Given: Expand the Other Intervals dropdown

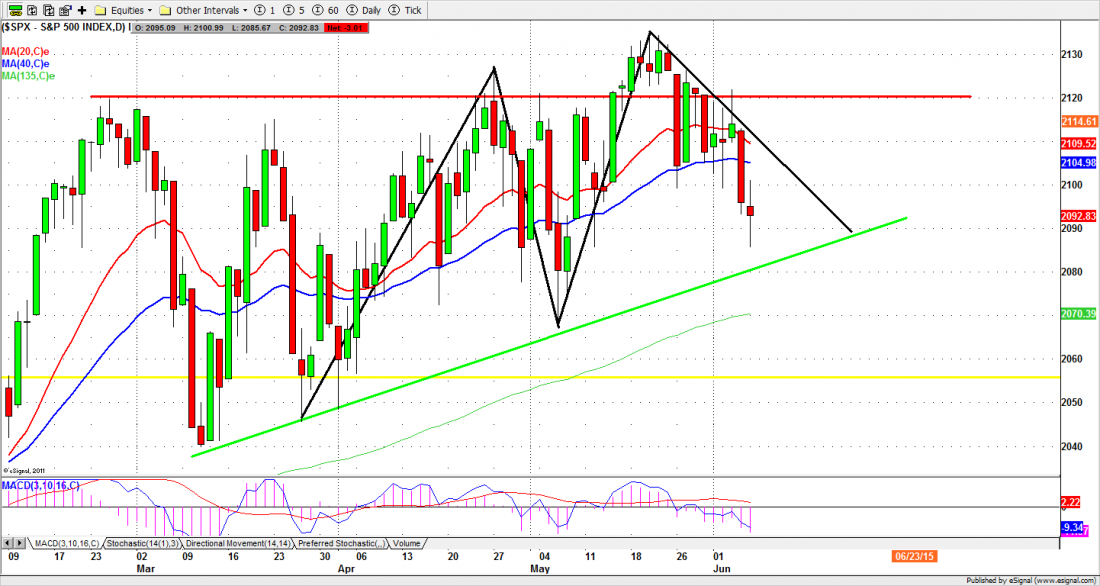Looking at the screenshot, I should [209, 9].
